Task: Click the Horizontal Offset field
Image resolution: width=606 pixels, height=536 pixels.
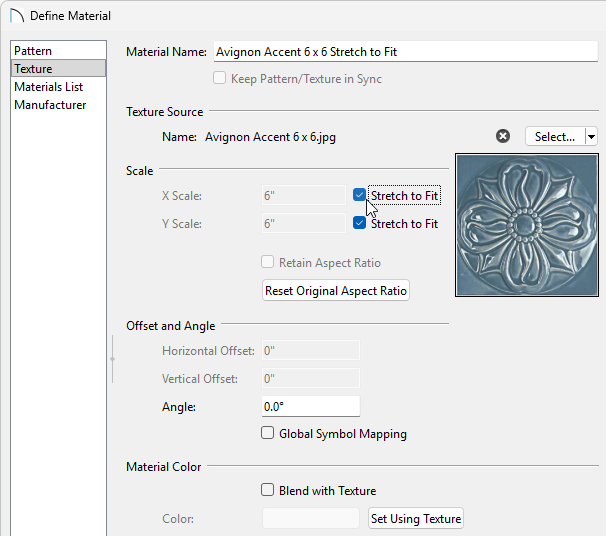Action: (x=311, y=351)
